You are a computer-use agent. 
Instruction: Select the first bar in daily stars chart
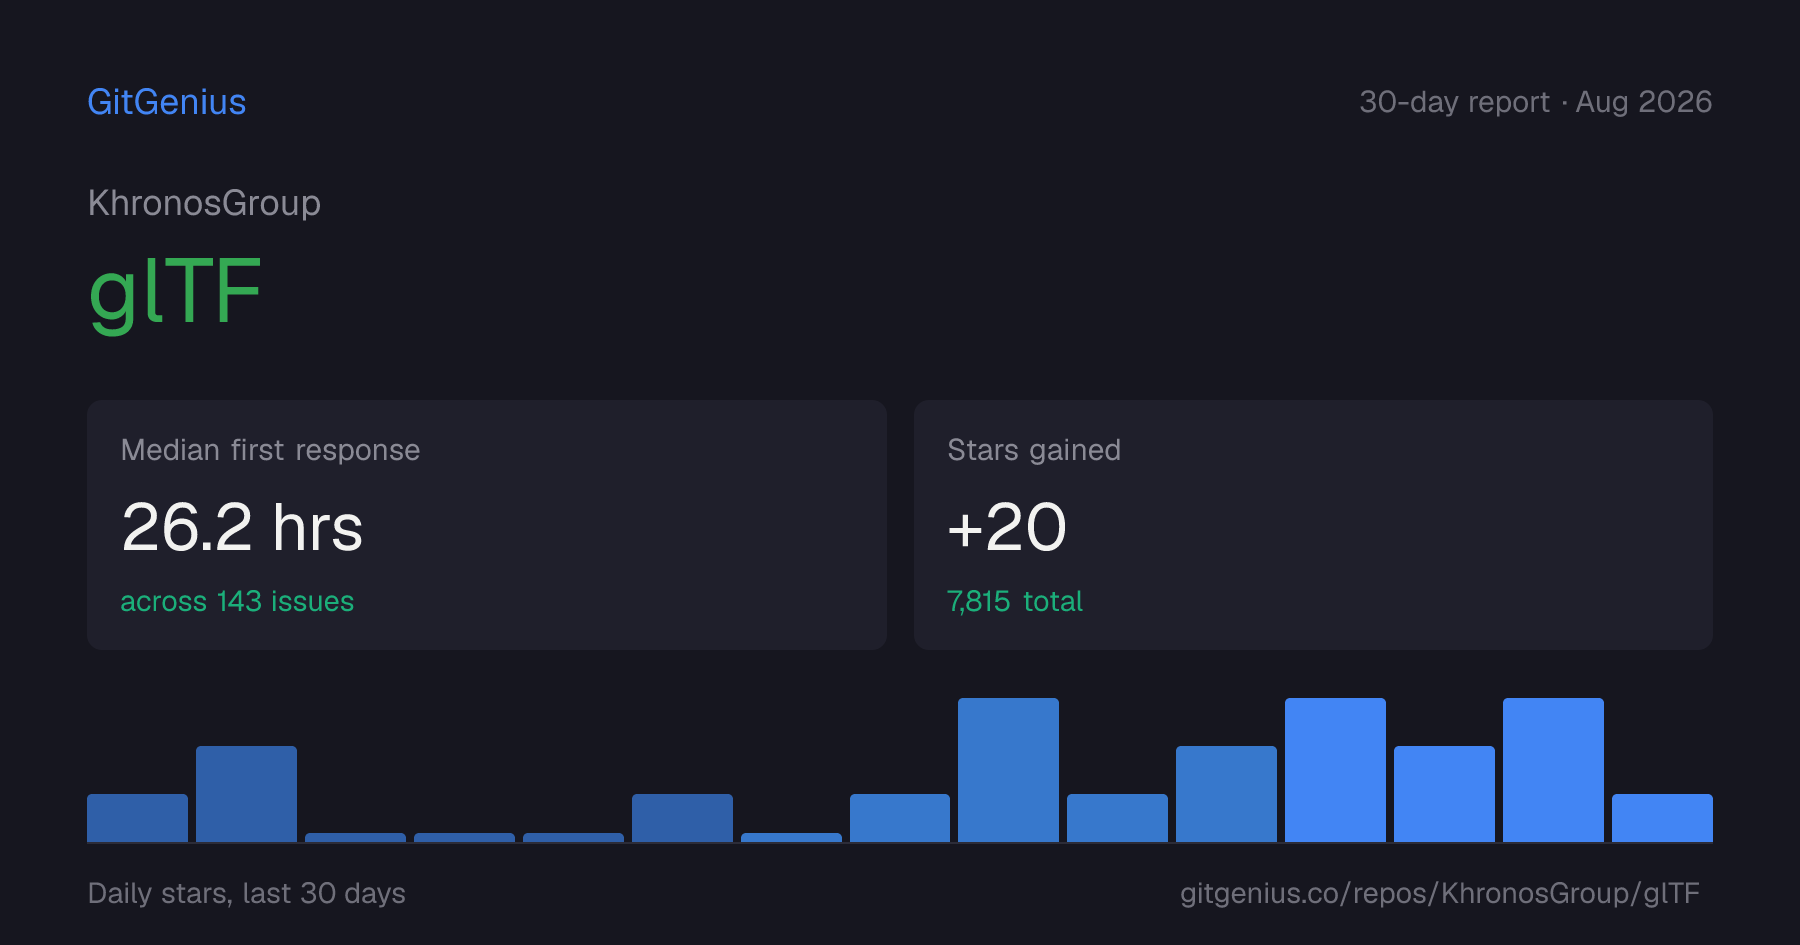[x=137, y=818]
